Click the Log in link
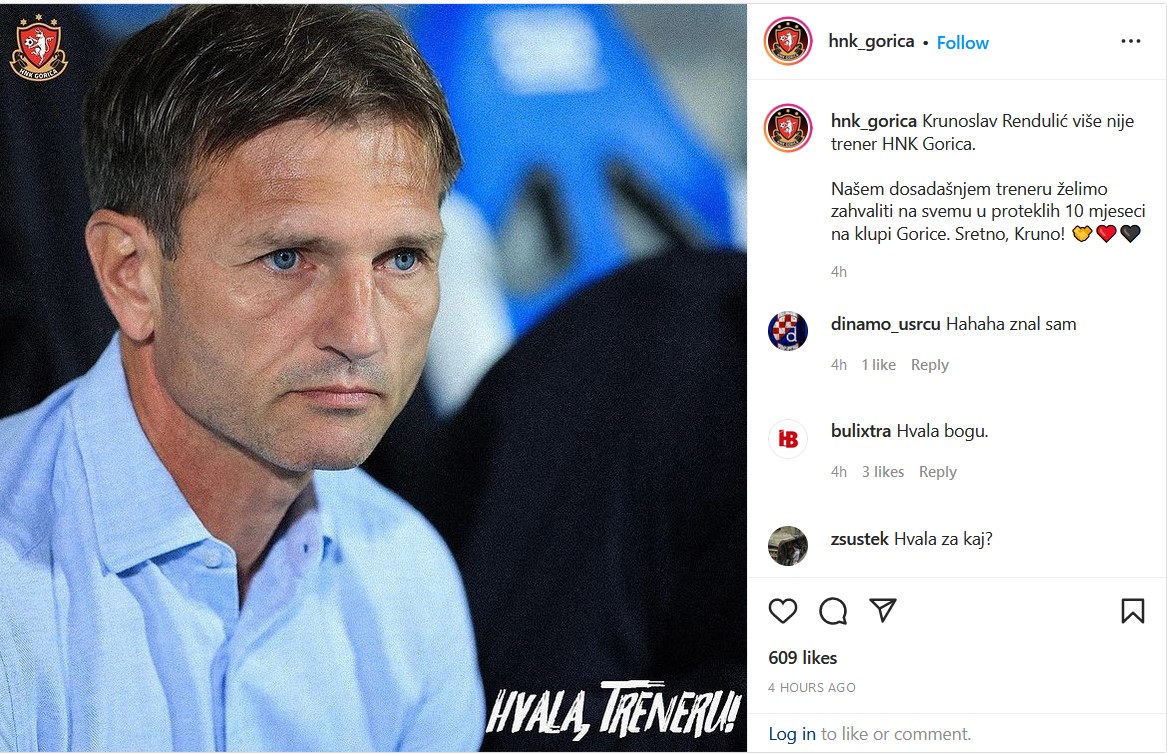 [792, 734]
